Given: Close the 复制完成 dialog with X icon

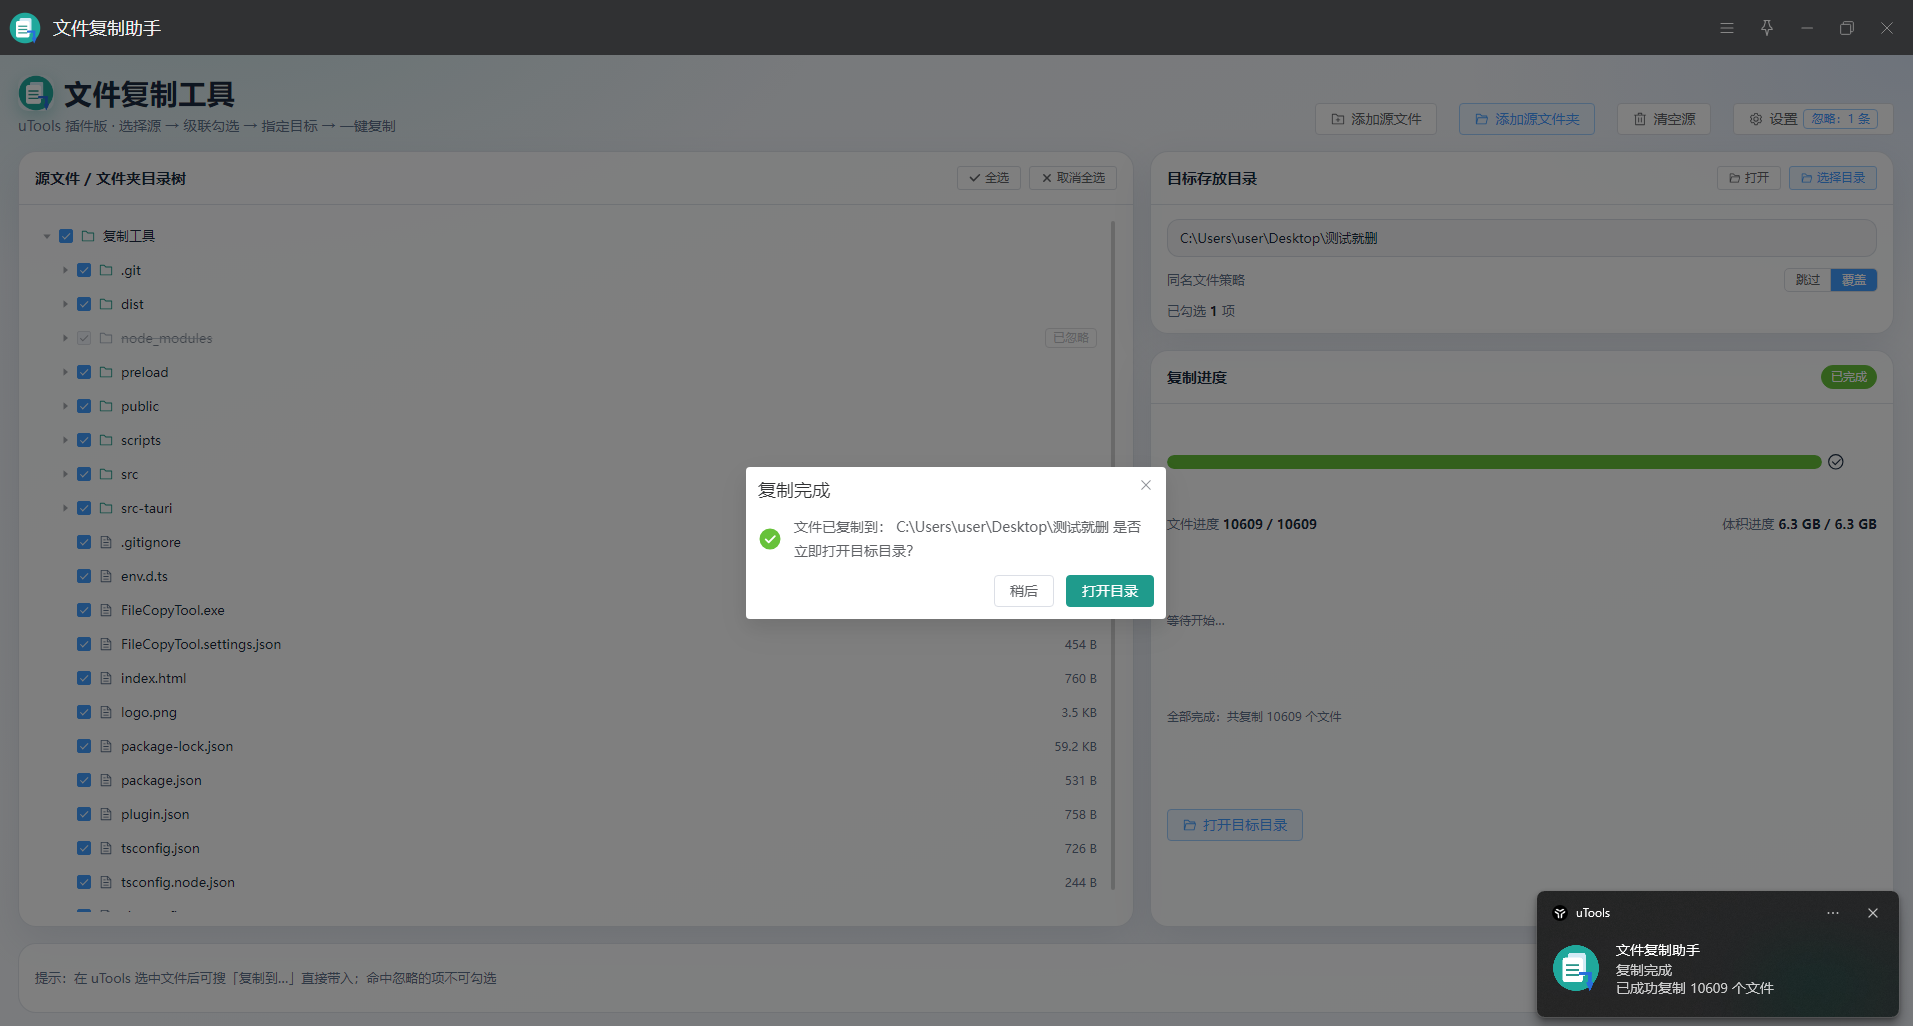Looking at the screenshot, I should point(1146,485).
